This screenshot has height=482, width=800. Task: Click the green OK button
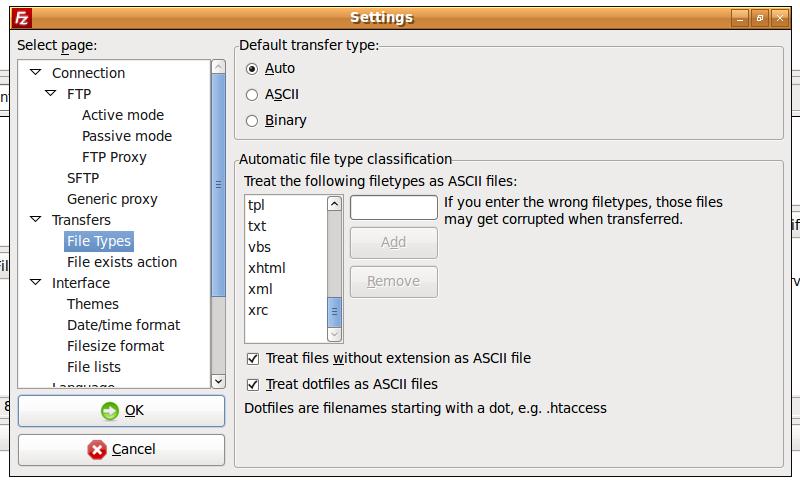(x=121, y=411)
